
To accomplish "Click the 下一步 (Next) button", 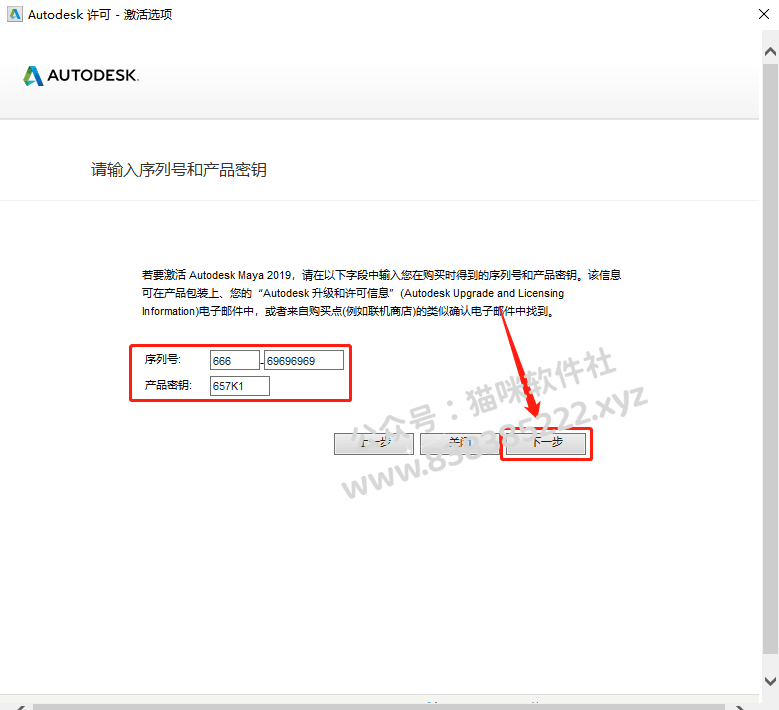I will pyautogui.click(x=546, y=443).
